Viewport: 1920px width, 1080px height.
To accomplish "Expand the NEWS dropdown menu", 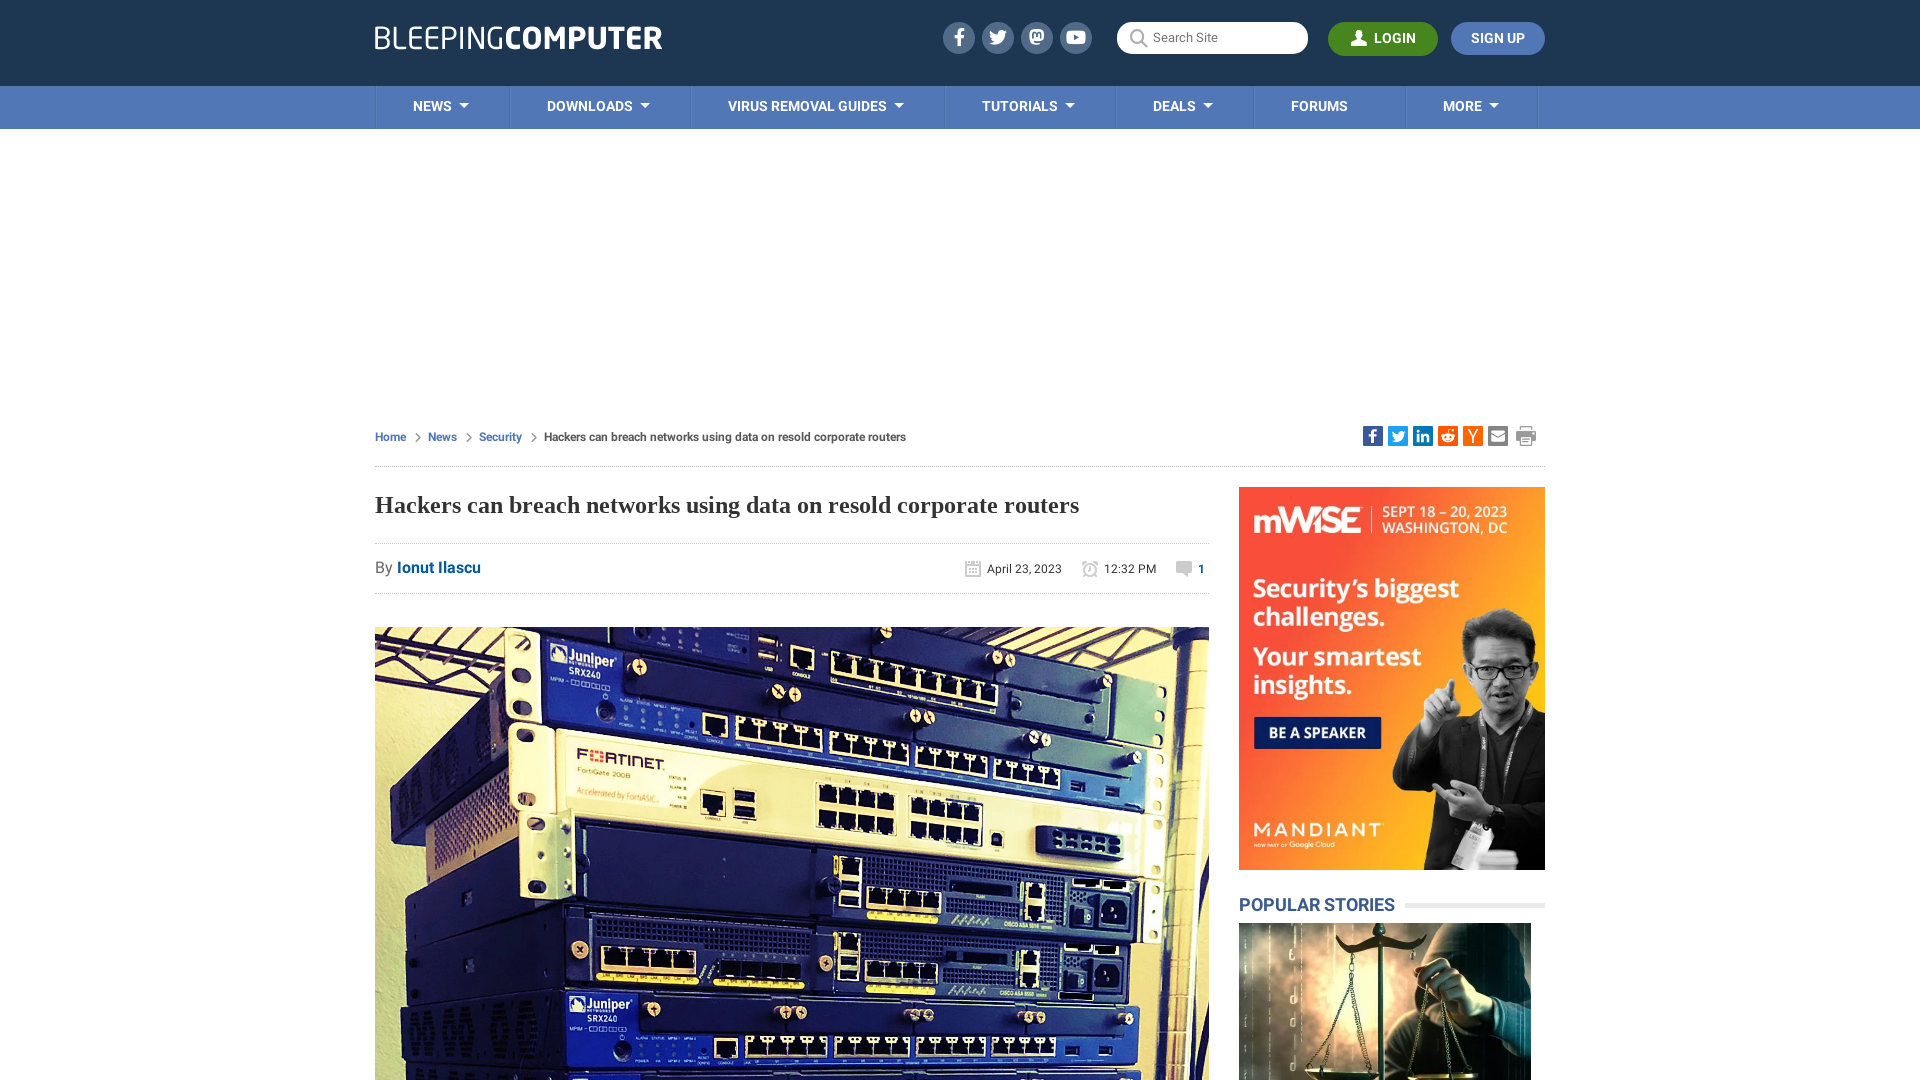I will point(440,105).
